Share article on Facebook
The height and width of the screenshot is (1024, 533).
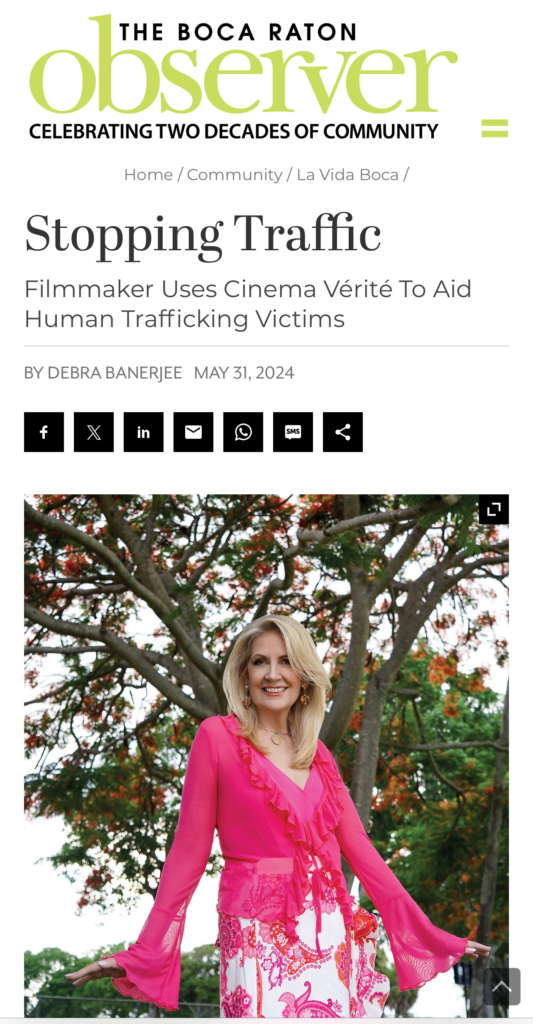(x=44, y=432)
